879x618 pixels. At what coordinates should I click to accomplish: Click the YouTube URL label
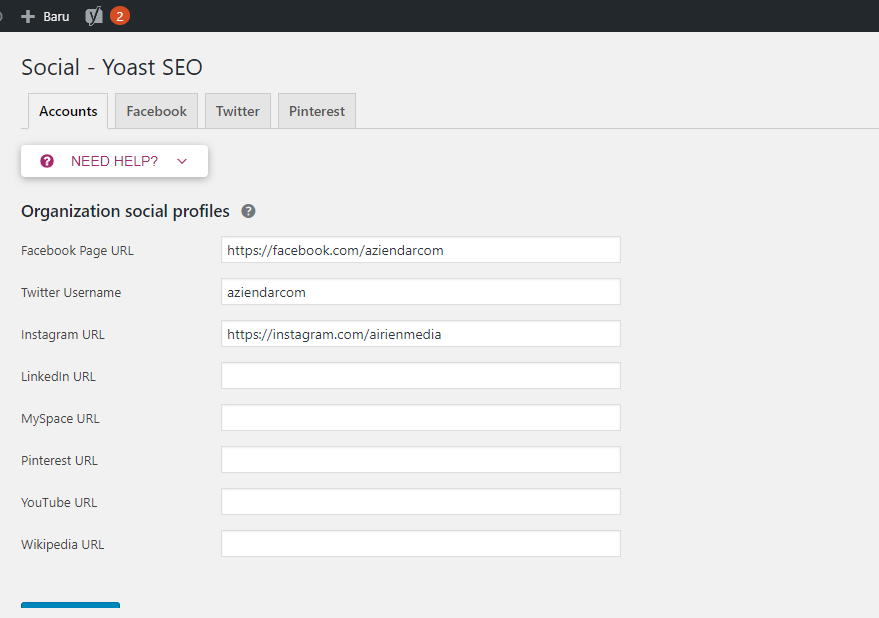(x=59, y=503)
